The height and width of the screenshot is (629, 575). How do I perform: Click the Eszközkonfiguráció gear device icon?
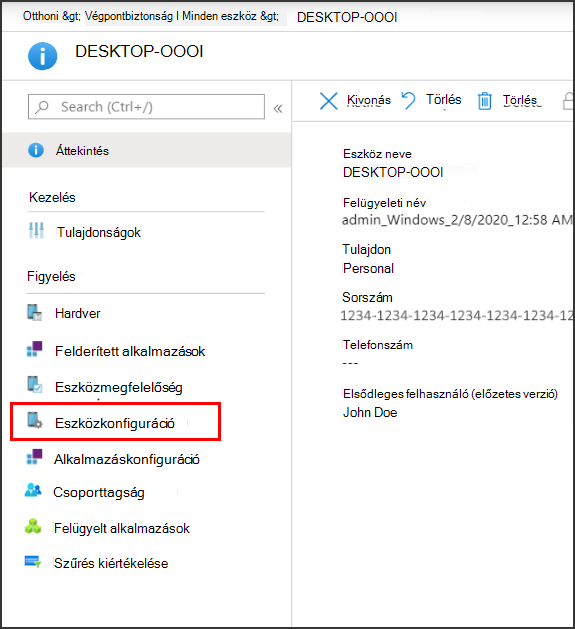(x=35, y=420)
